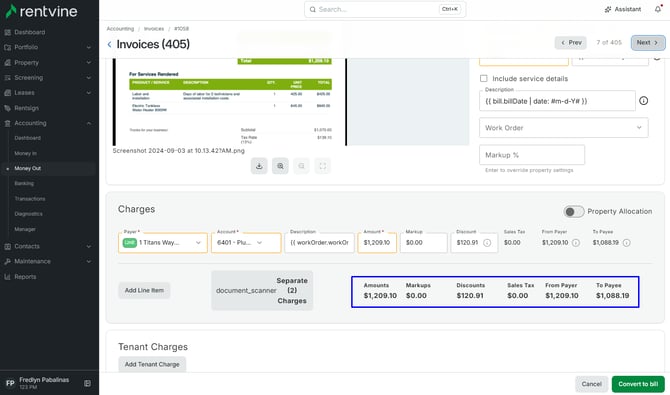
Task: Click Add Line Item
Action: pos(144,290)
